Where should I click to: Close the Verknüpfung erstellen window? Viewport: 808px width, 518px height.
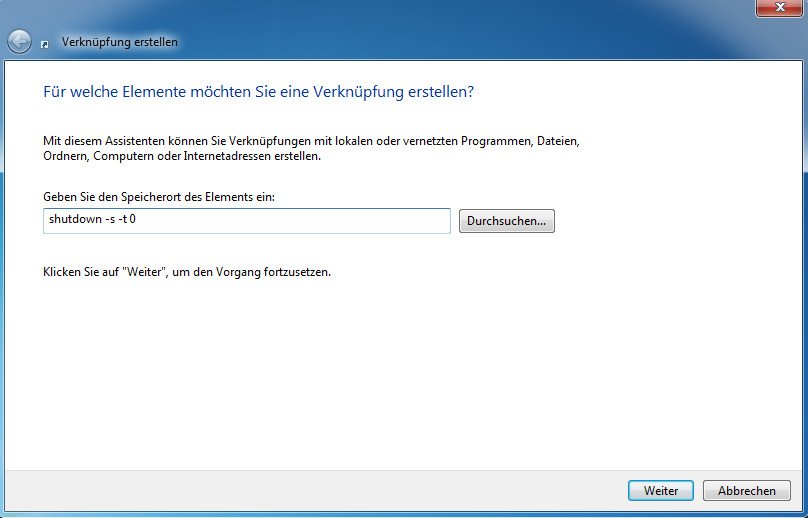(780, 7)
